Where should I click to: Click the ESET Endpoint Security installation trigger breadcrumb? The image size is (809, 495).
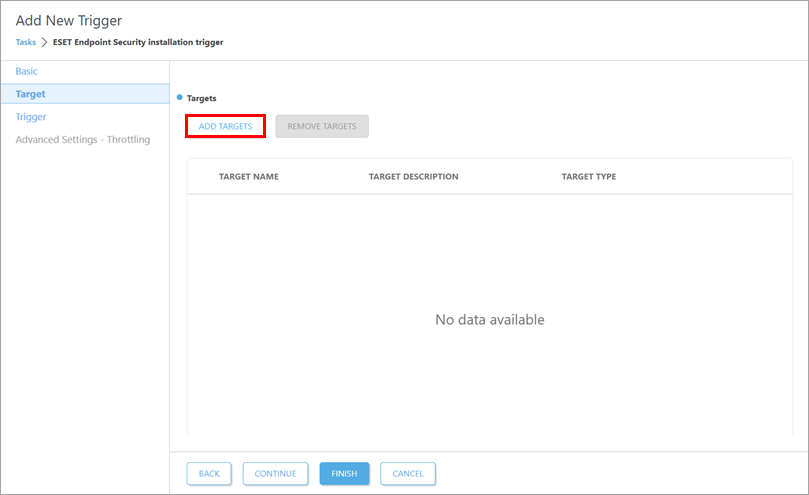point(138,42)
